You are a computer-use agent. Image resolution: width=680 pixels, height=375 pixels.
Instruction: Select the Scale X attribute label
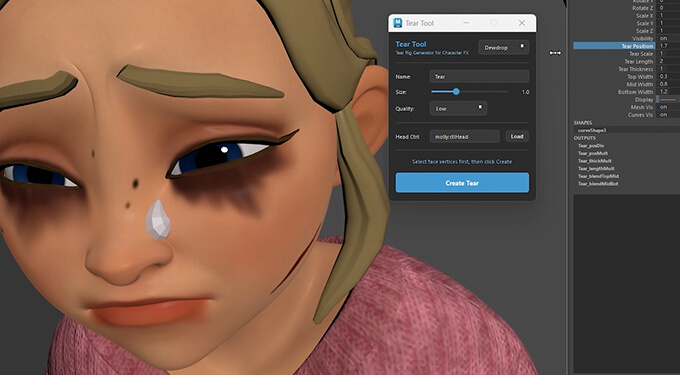tap(644, 16)
